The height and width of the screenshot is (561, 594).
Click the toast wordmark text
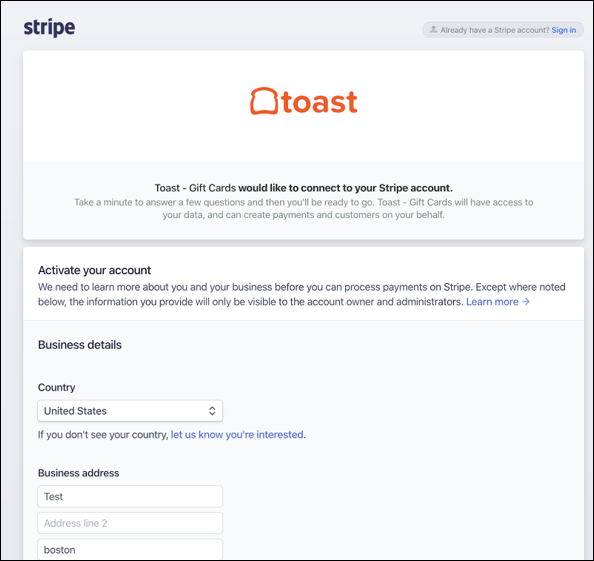(x=319, y=102)
